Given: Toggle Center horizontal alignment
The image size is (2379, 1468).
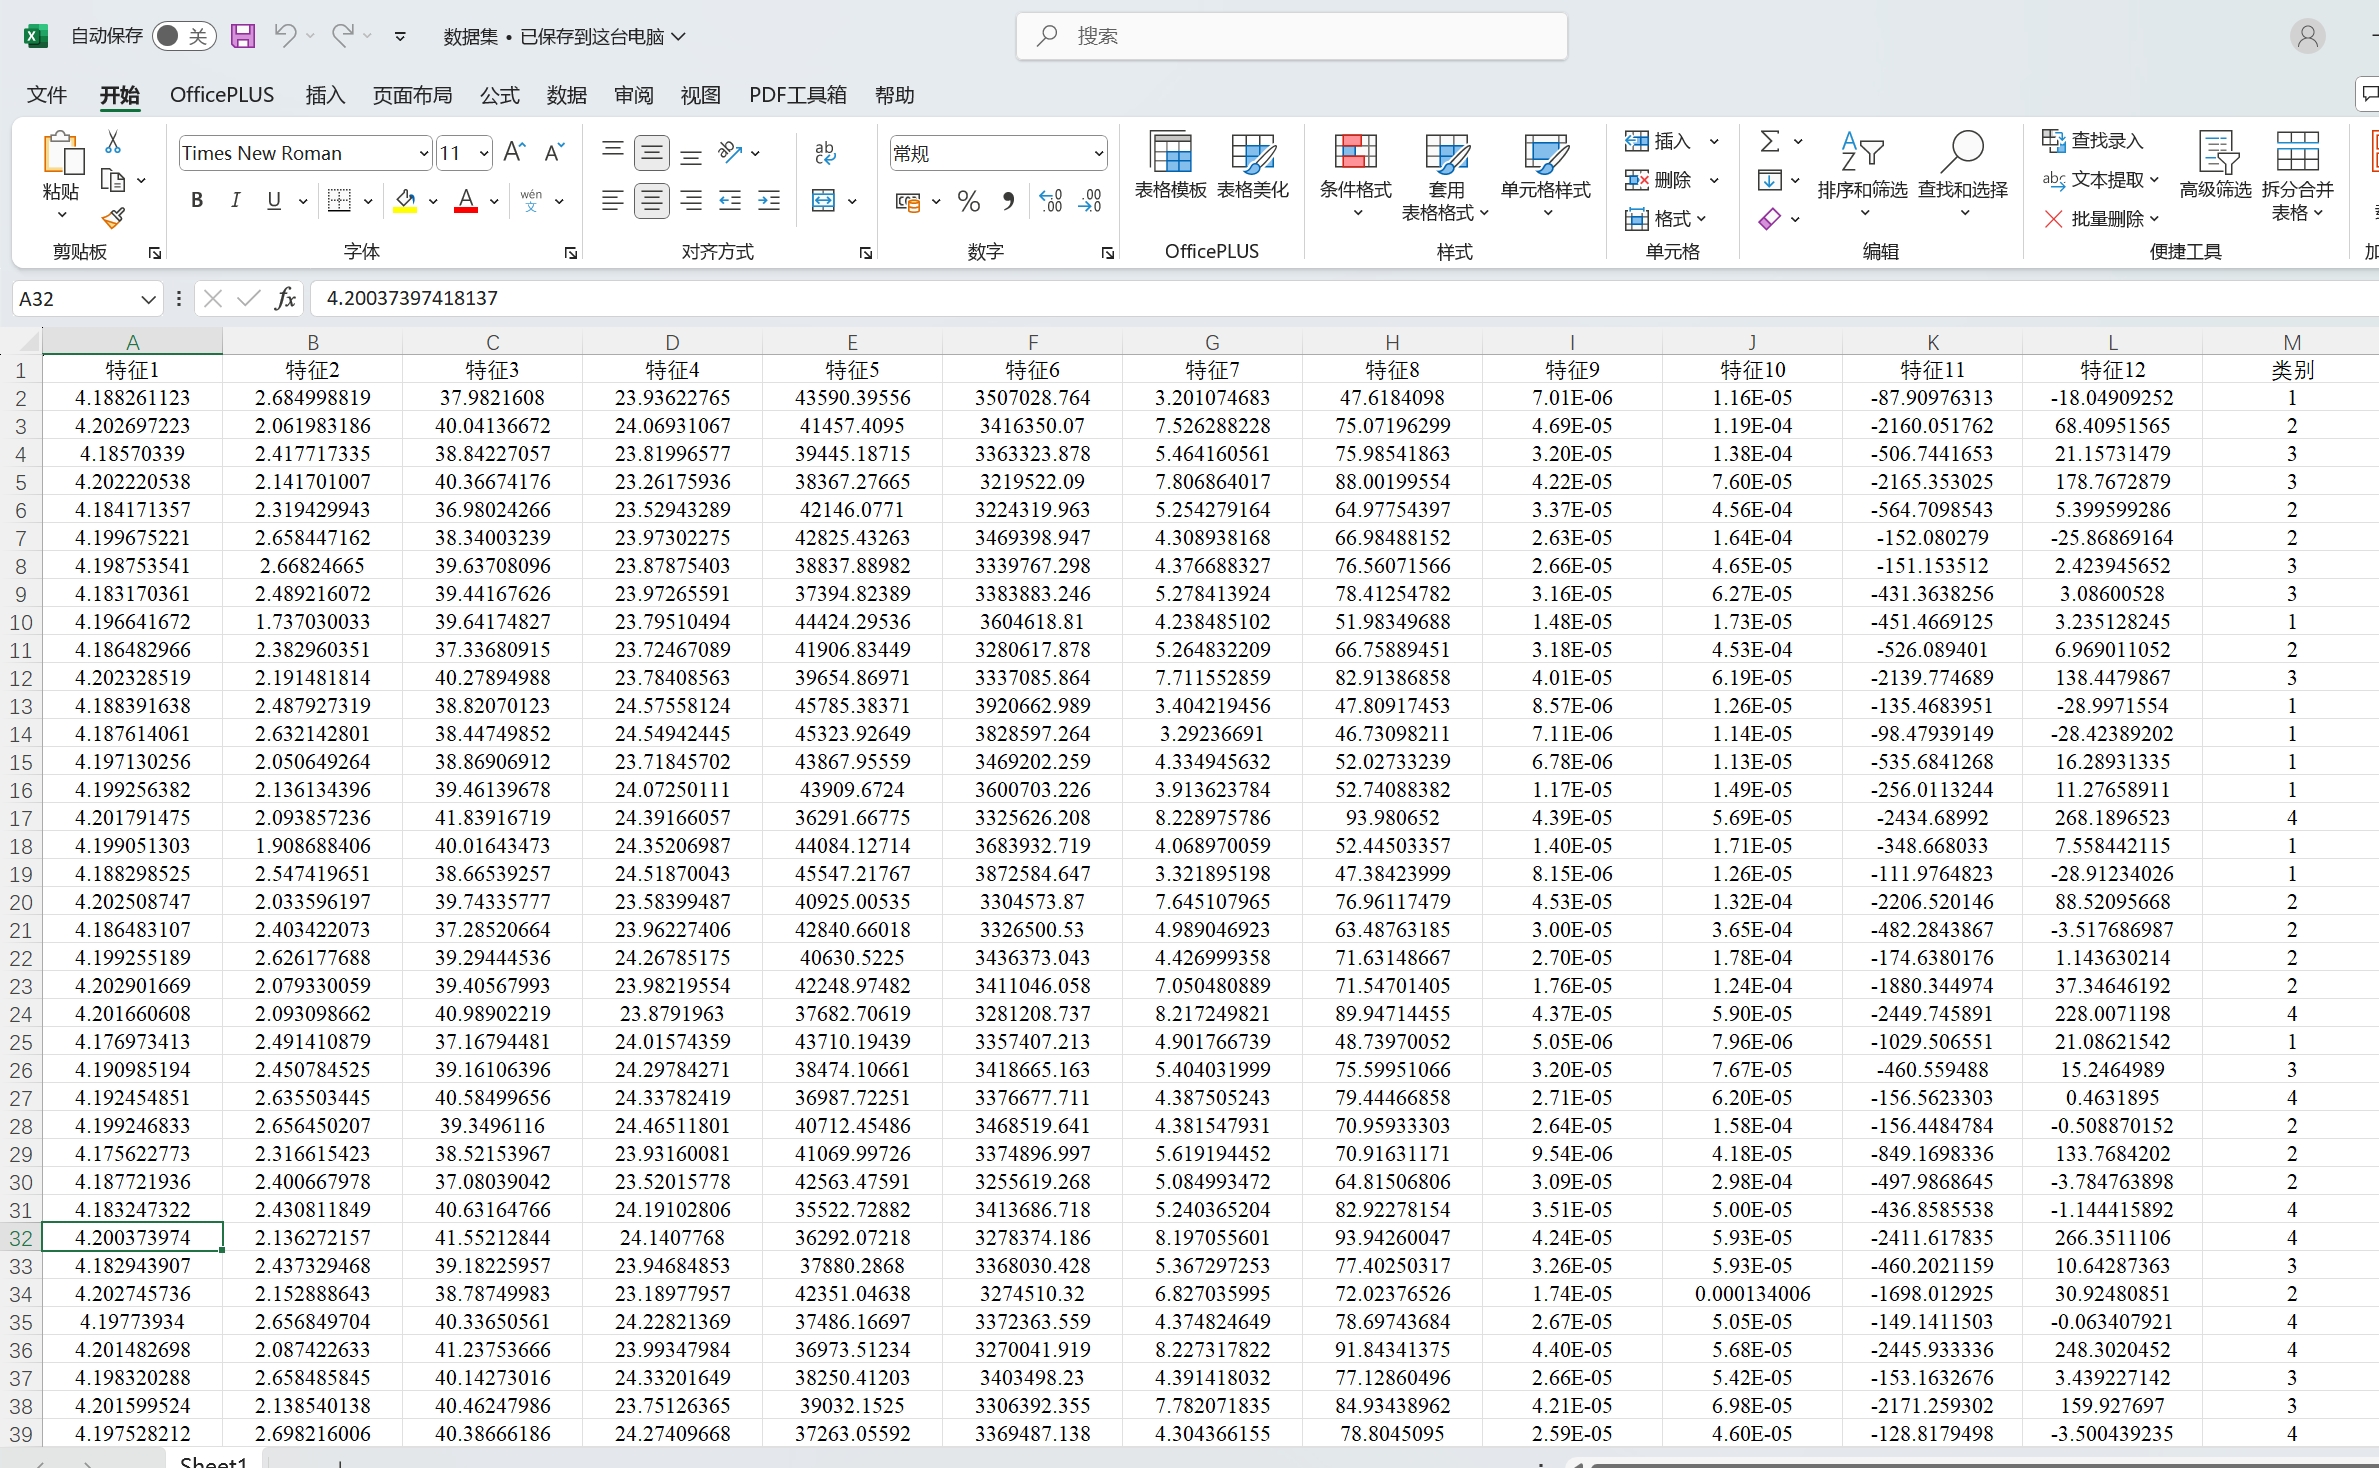Looking at the screenshot, I should tap(652, 201).
